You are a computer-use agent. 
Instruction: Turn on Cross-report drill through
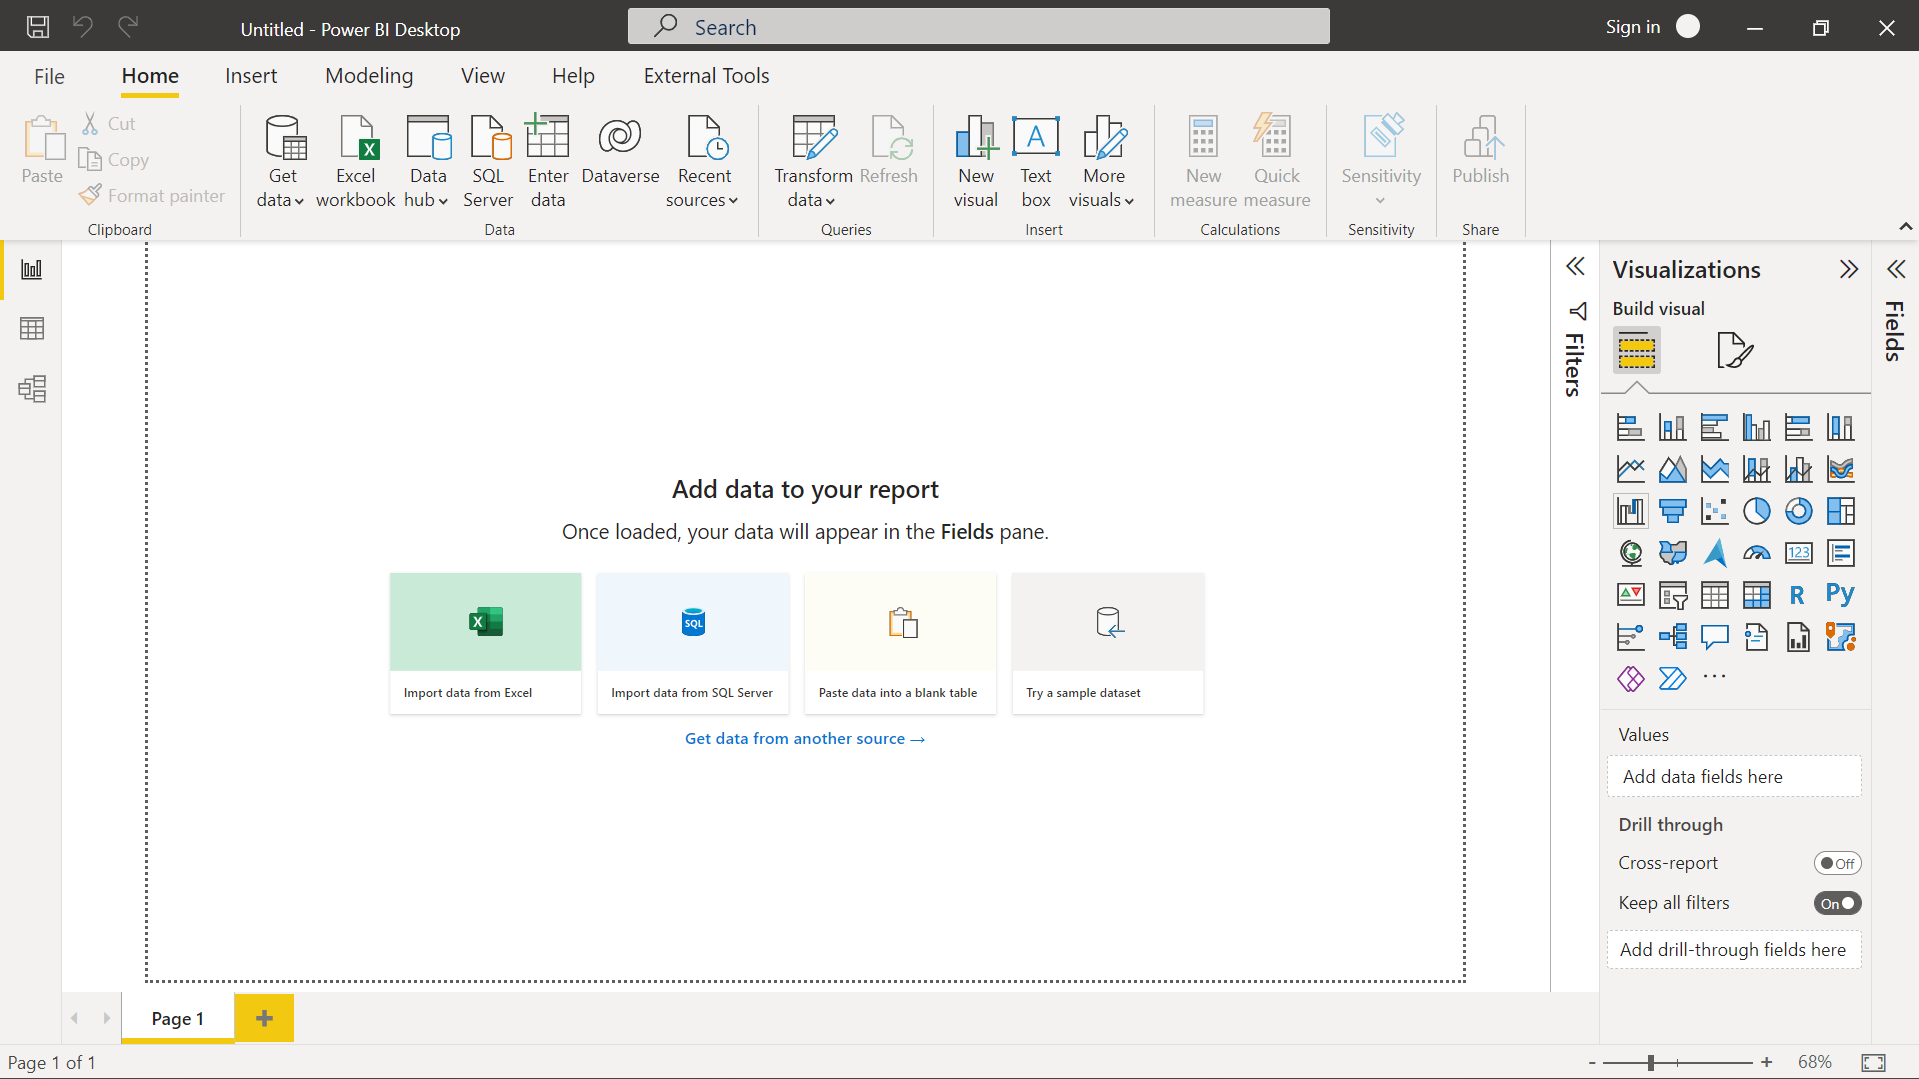[1838, 862]
